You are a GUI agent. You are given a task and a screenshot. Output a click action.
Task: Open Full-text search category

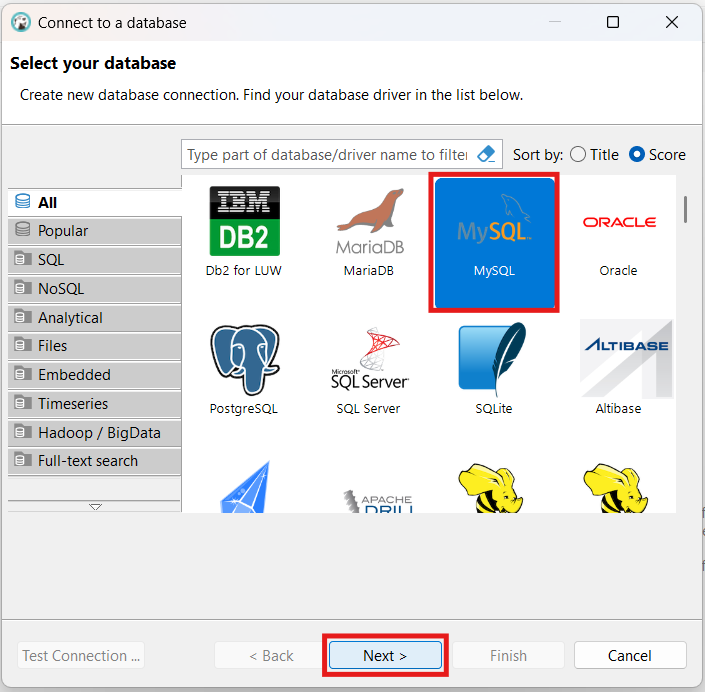tap(95, 461)
